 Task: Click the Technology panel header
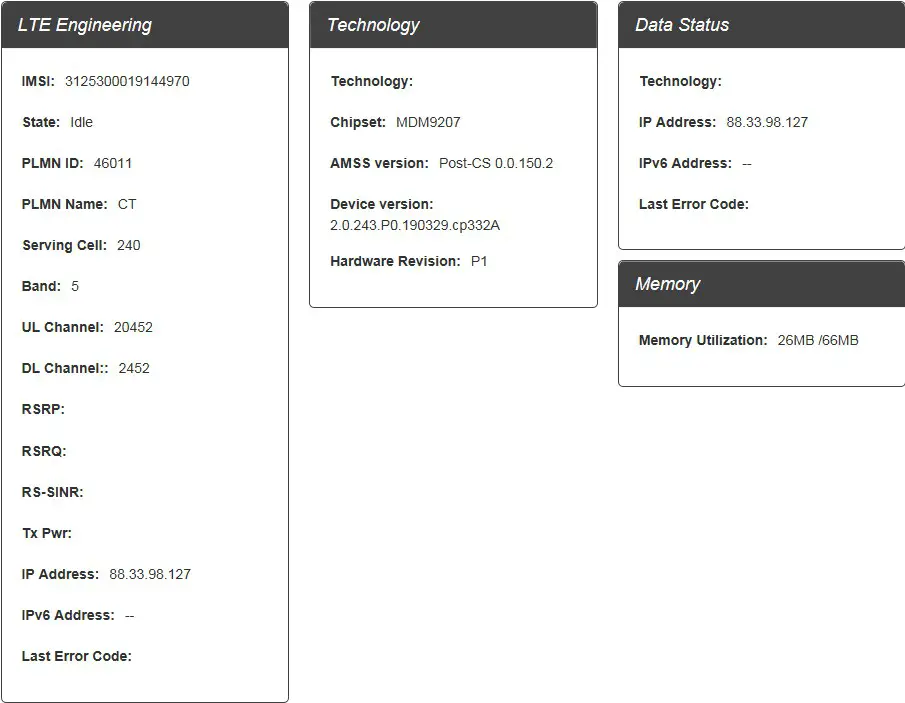[373, 24]
